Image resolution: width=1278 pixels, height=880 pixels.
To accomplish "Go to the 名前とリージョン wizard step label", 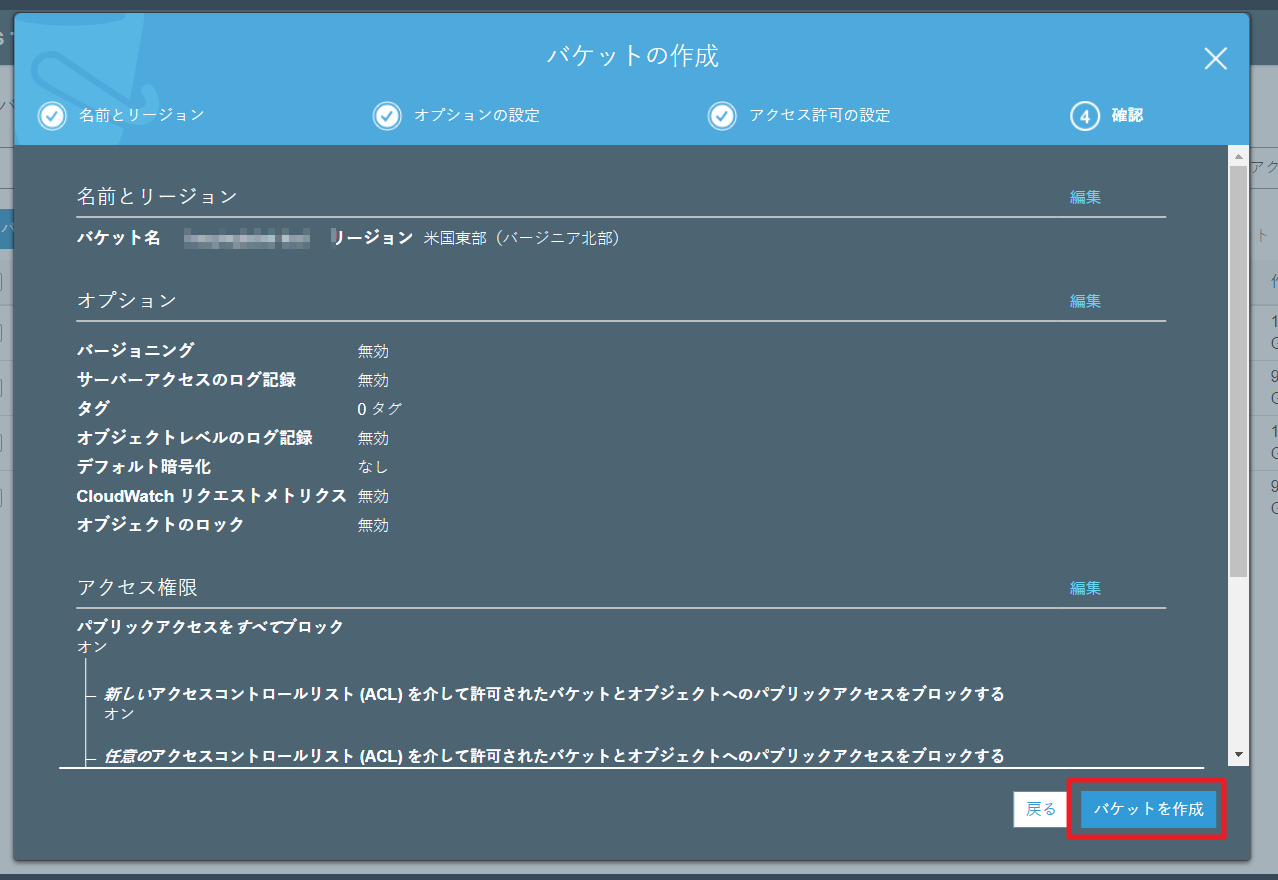I will tap(141, 115).
